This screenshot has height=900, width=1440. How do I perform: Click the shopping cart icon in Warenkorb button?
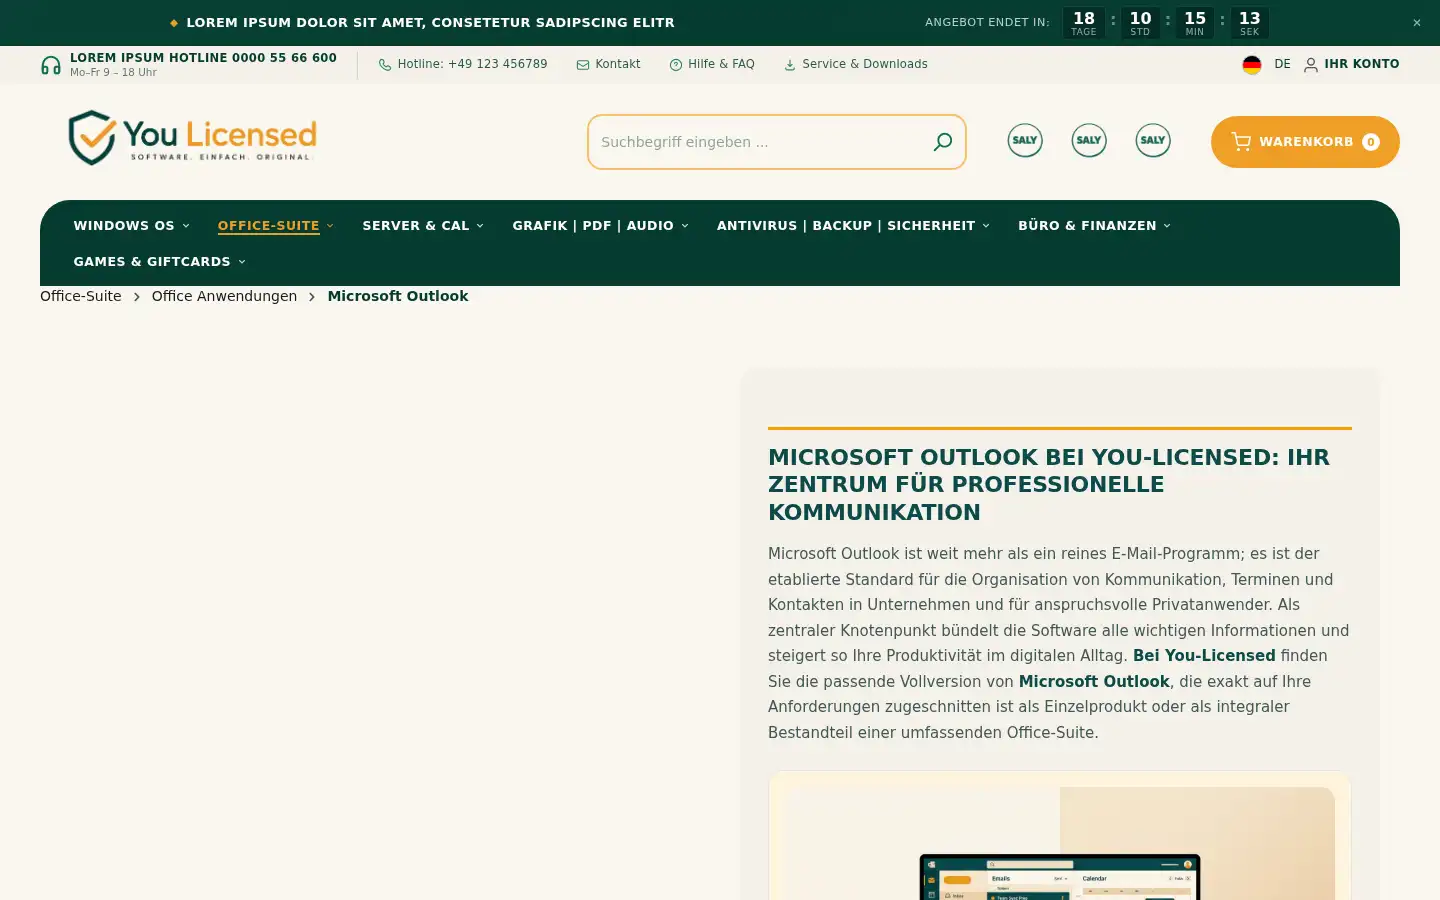1241,142
